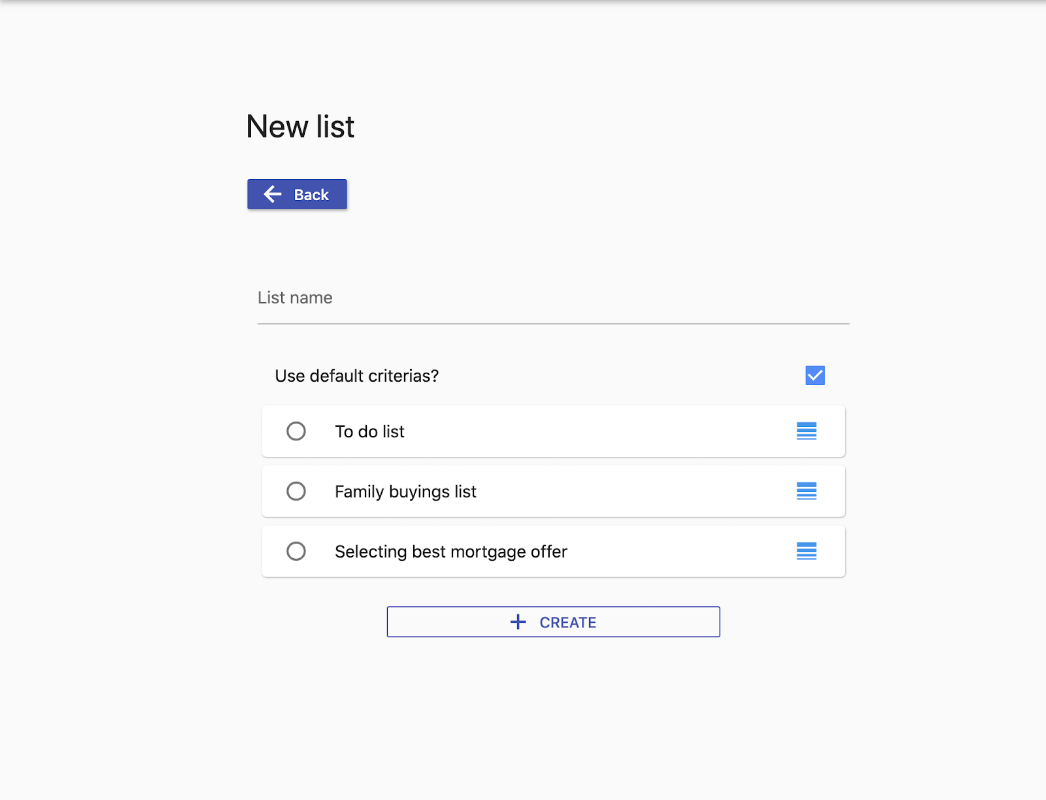Click the New list heading
This screenshot has width=1046, height=800.
click(x=300, y=127)
